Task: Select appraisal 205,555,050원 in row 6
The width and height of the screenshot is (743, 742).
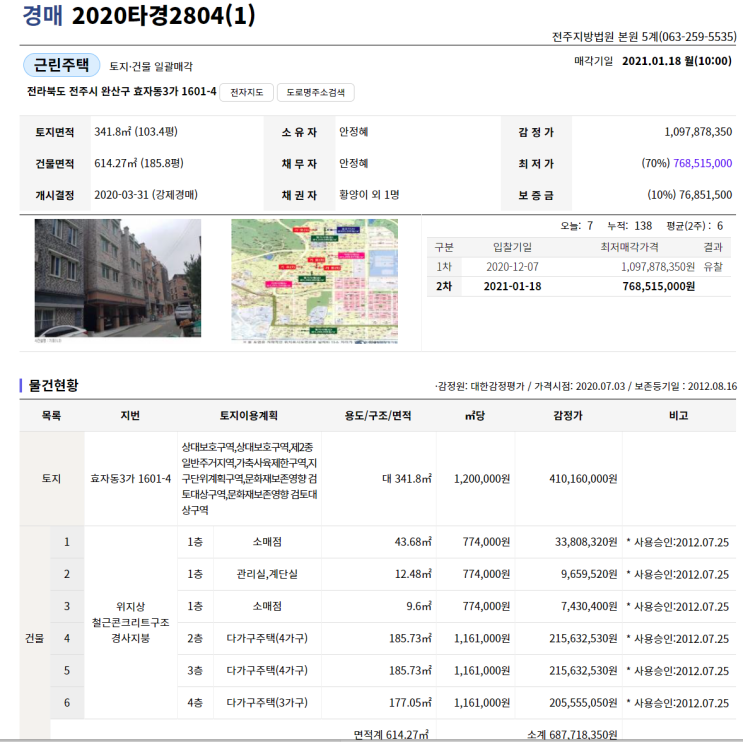Action: (583, 702)
